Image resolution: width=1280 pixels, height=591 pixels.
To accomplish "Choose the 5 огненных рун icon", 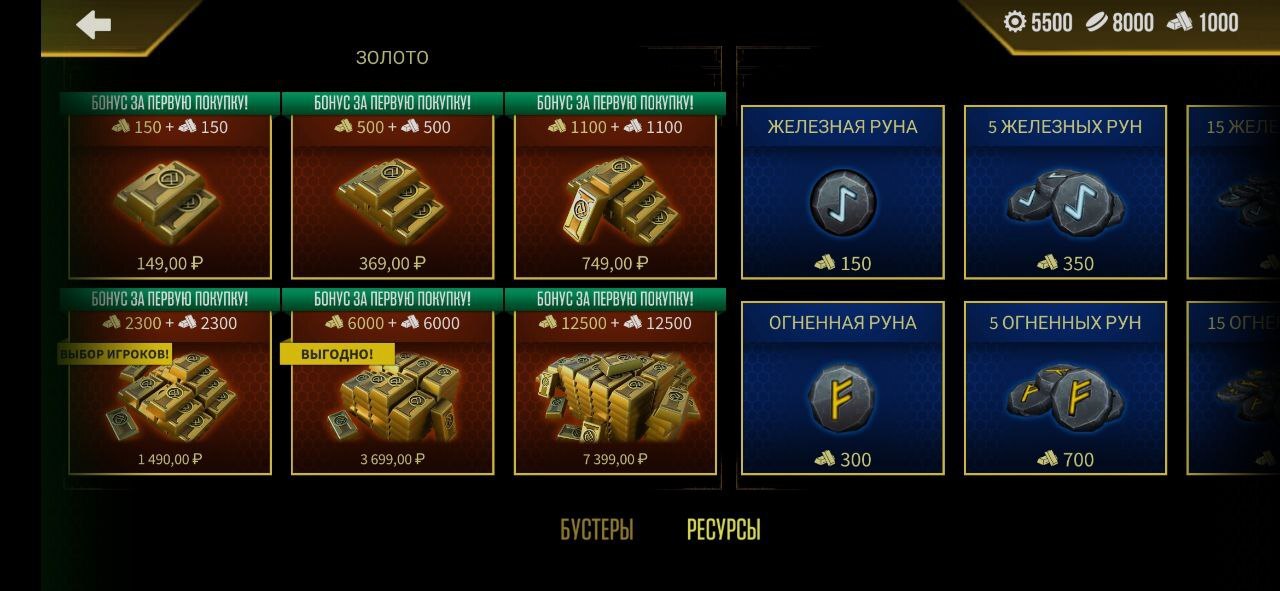I will pos(1065,396).
